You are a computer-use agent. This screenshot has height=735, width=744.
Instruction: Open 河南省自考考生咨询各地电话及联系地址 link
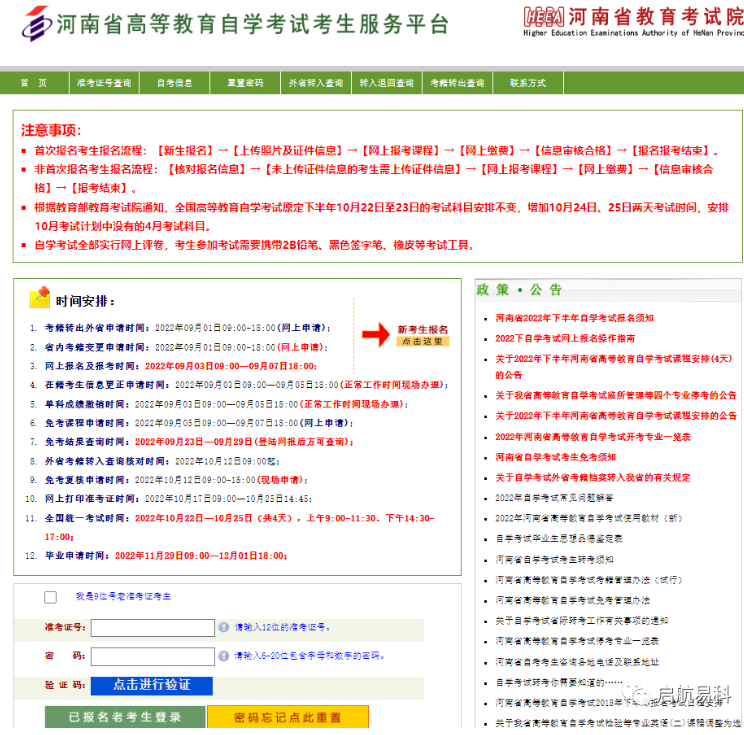[577, 662]
